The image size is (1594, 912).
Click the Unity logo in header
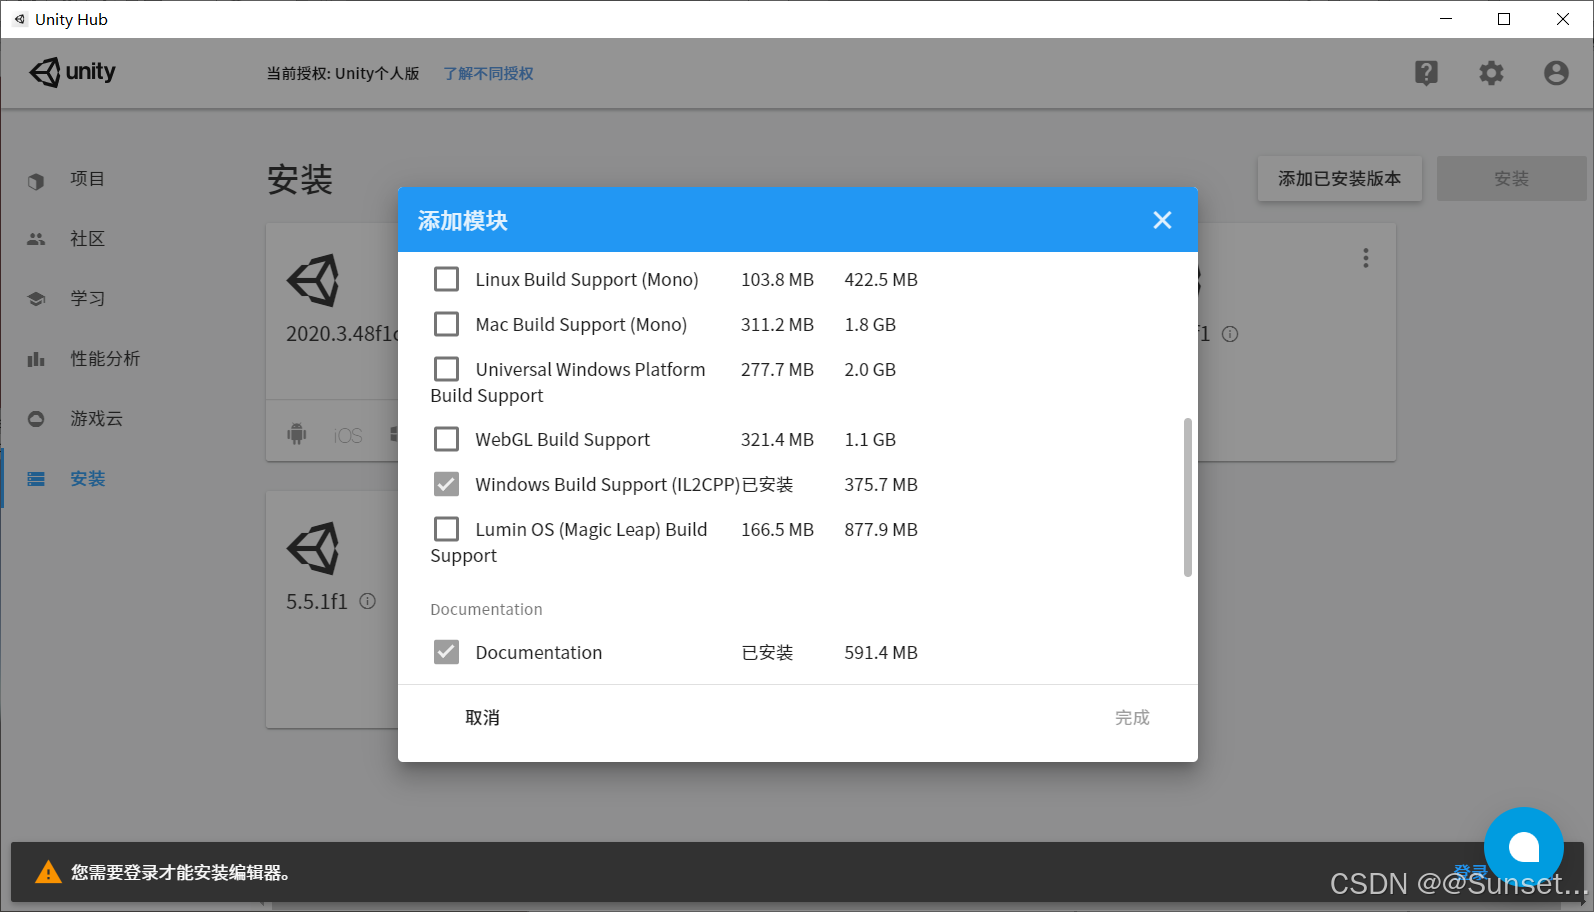[73, 72]
